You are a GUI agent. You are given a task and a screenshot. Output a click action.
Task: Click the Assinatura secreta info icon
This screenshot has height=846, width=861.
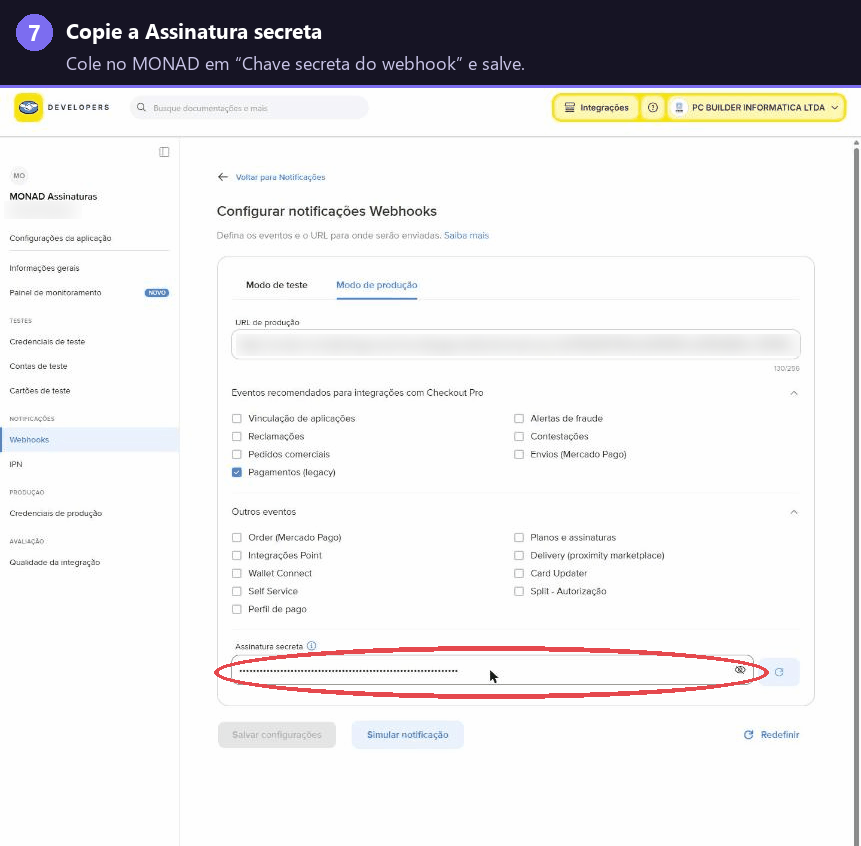[x=311, y=646]
